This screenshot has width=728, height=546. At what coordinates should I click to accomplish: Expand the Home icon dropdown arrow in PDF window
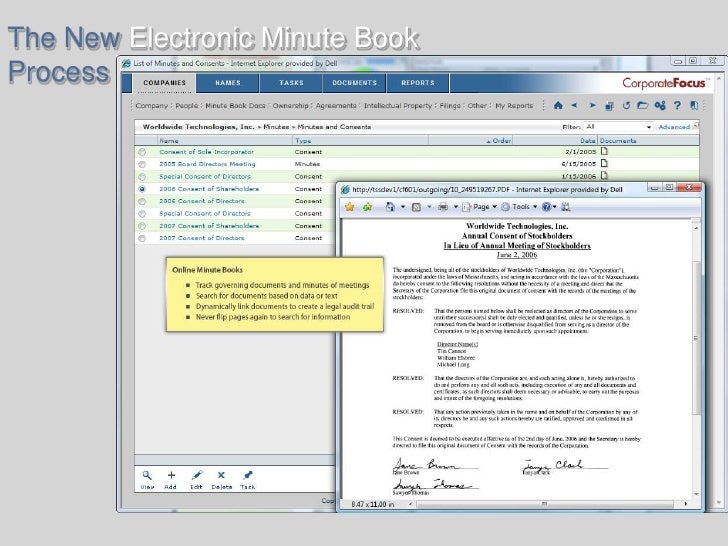[x=403, y=207]
